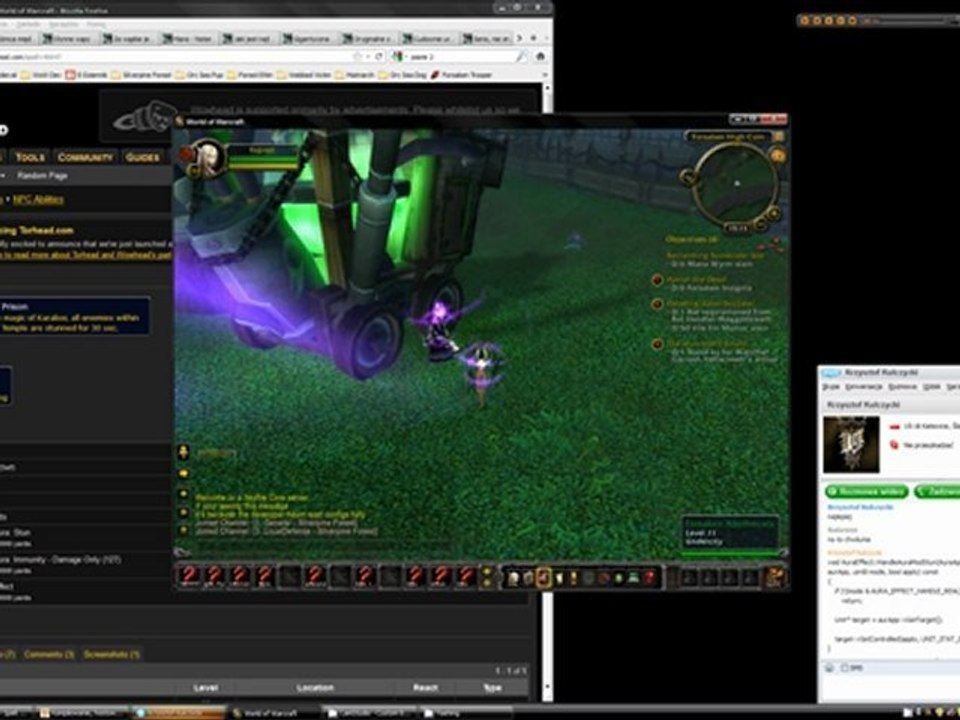Open the search engine selector in Firefox
Screen dimensions: 960x720
pos(399,56)
